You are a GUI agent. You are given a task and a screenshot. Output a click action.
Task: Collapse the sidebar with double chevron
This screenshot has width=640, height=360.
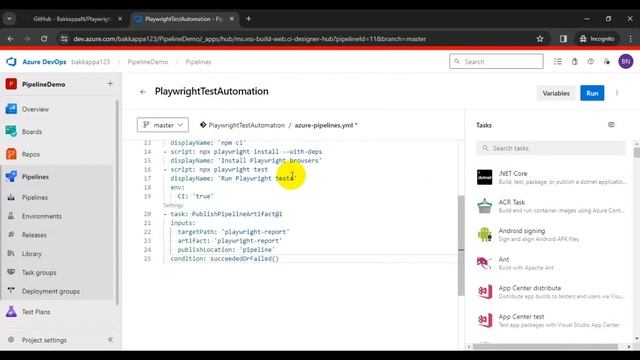[110, 340]
